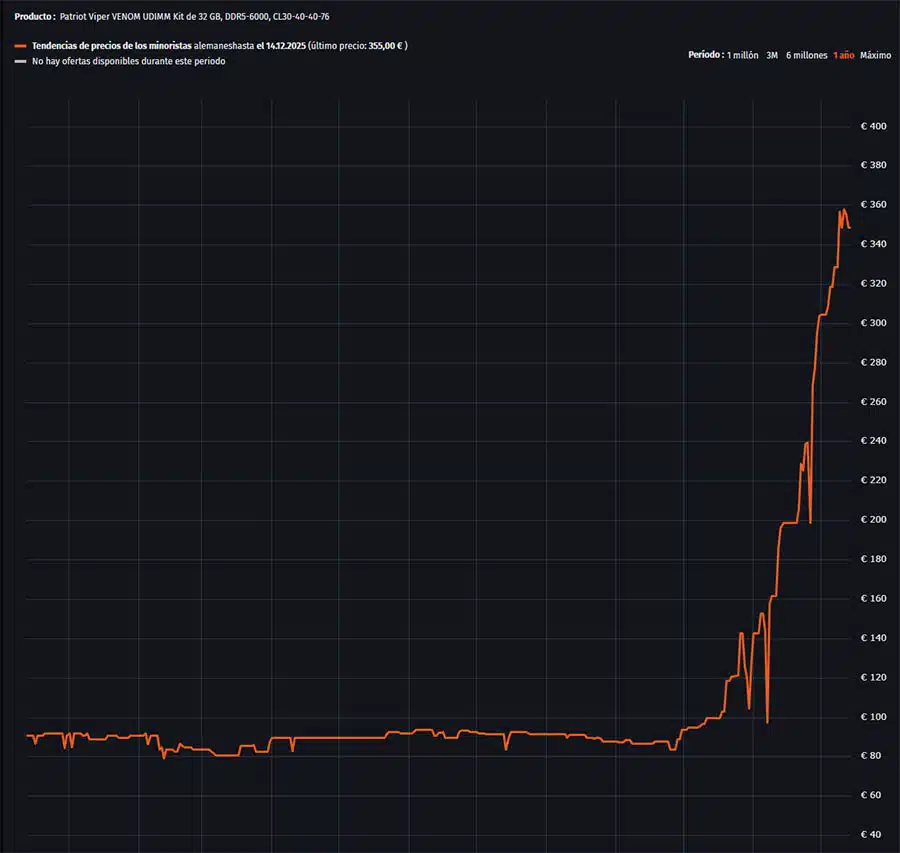Click the grey legend color marker
The image size is (900, 853).
click(x=21, y=61)
